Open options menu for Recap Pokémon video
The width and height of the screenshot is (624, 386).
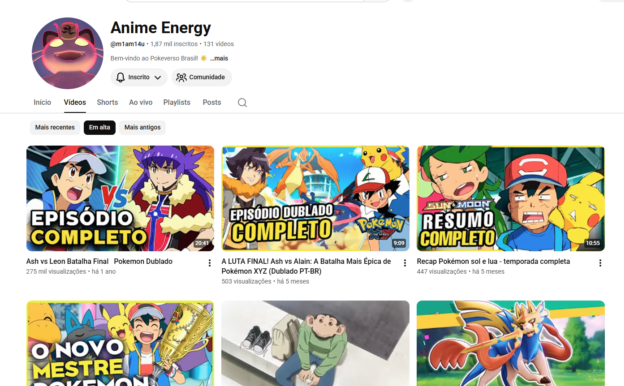[x=600, y=263]
